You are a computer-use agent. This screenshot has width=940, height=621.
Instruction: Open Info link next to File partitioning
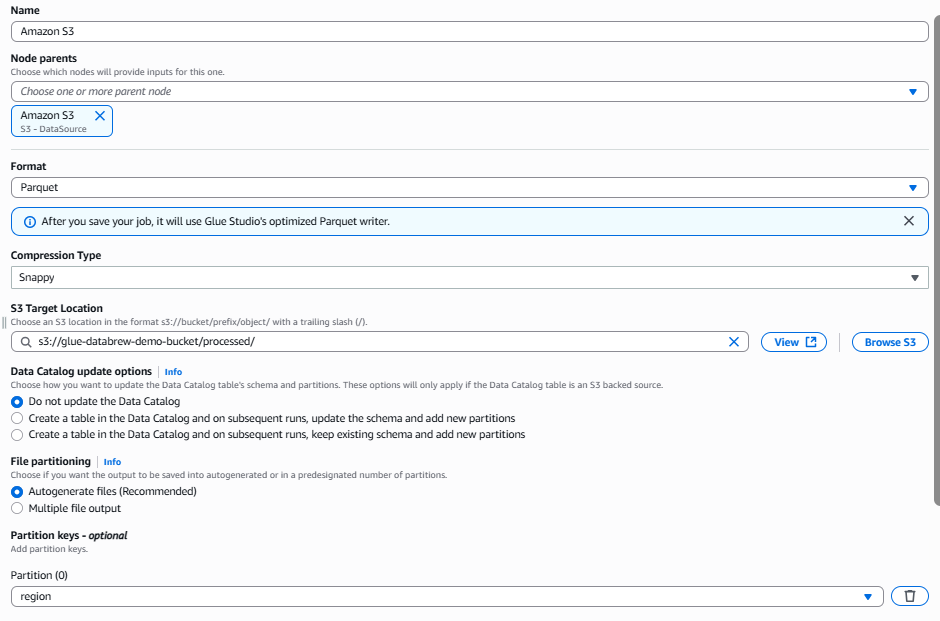112,462
